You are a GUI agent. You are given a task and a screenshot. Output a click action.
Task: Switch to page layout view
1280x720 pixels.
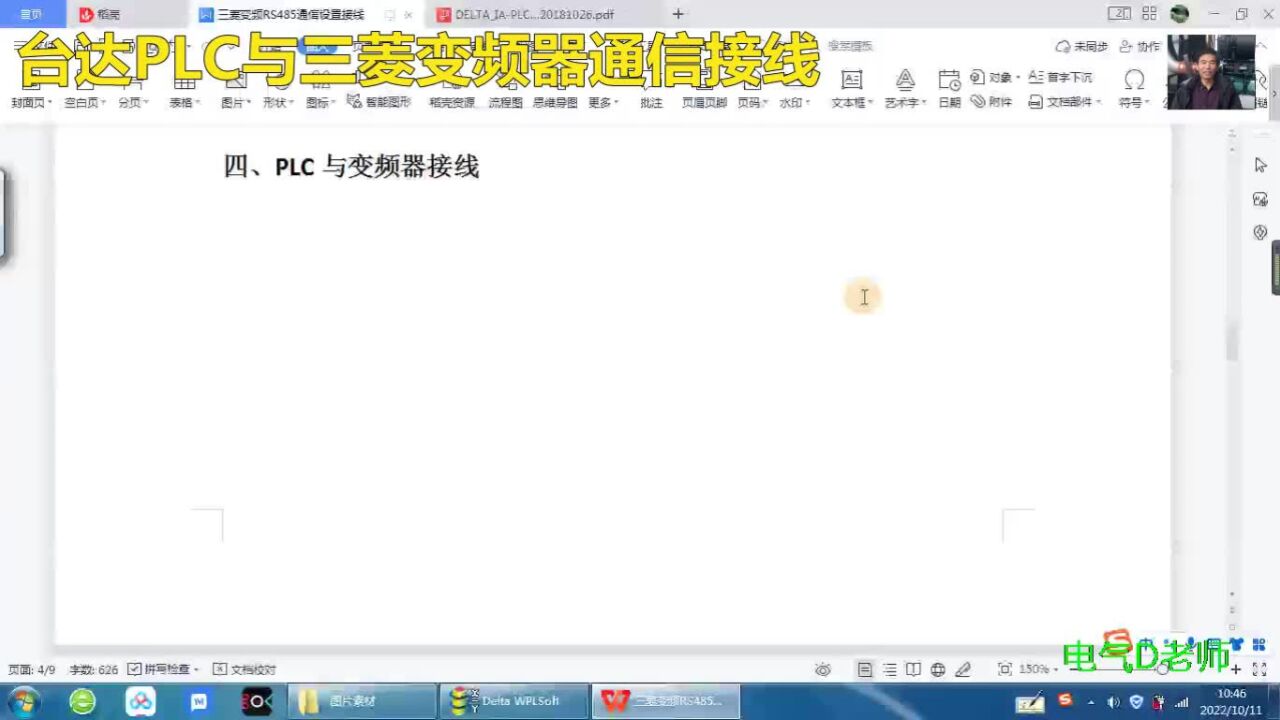[x=865, y=670]
